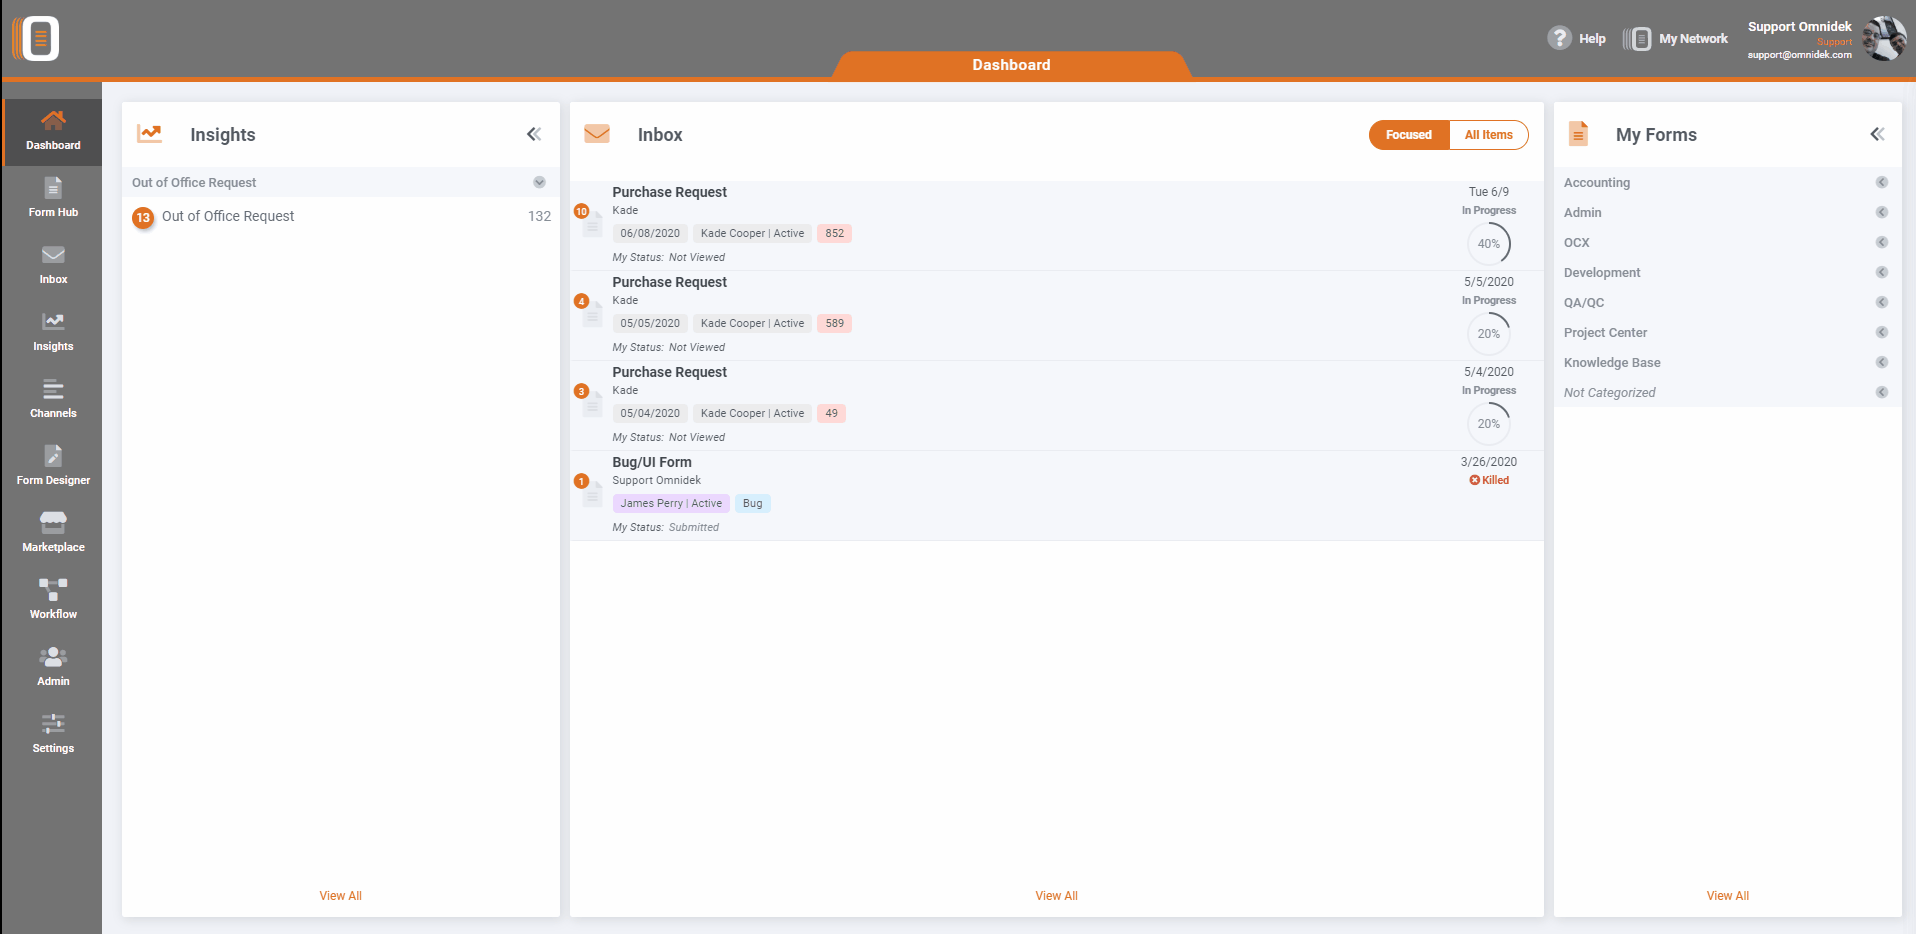This screenshot has width=1916, height=934.
Task: Open Admin from the sidebar
Action: 52,664
